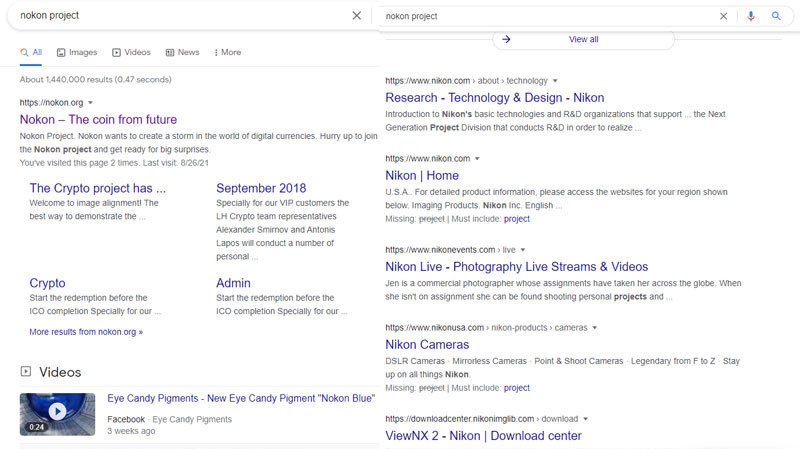The width and height of the screenshot is (800, 449).
Task: Open 'Nikon Live - Photography Live Streams & Videos'
Action: coord(516,267)
